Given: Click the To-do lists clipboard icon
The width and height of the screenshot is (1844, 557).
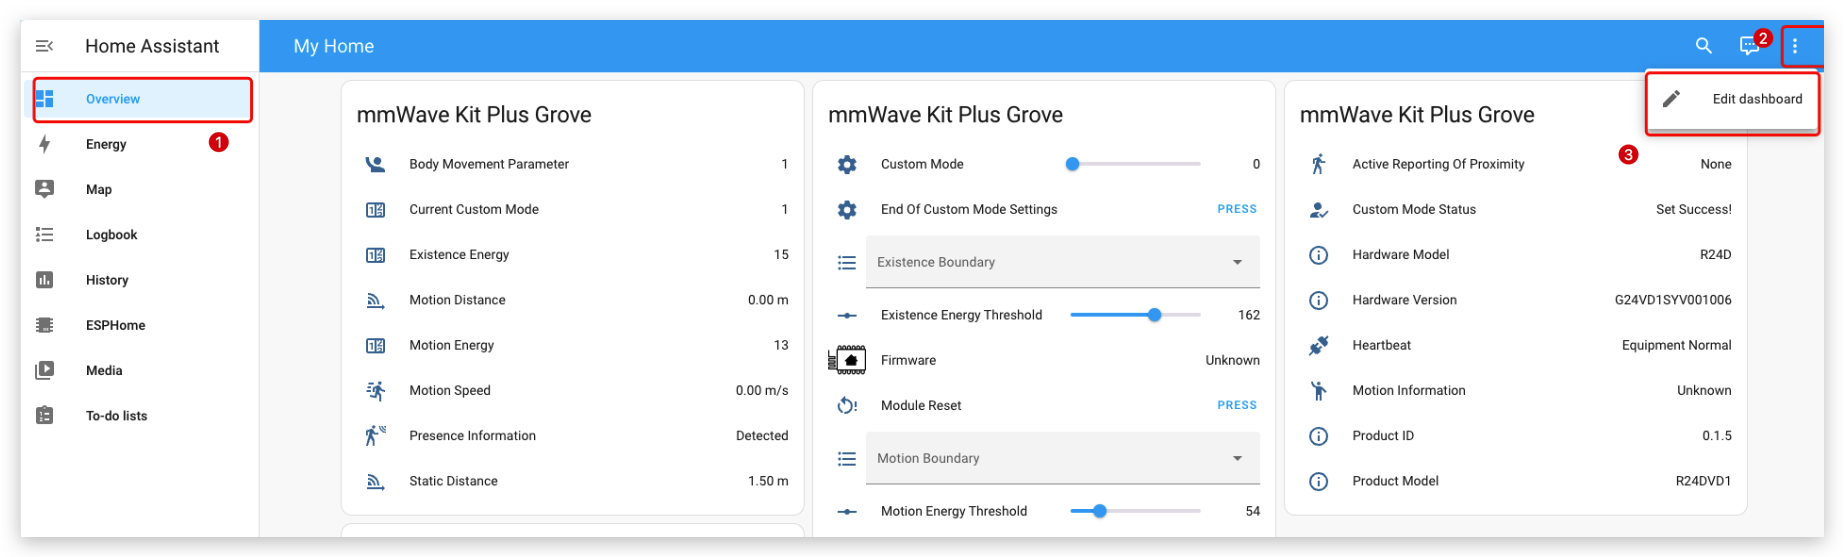Looking at the screenshot, I should [44, 415].
